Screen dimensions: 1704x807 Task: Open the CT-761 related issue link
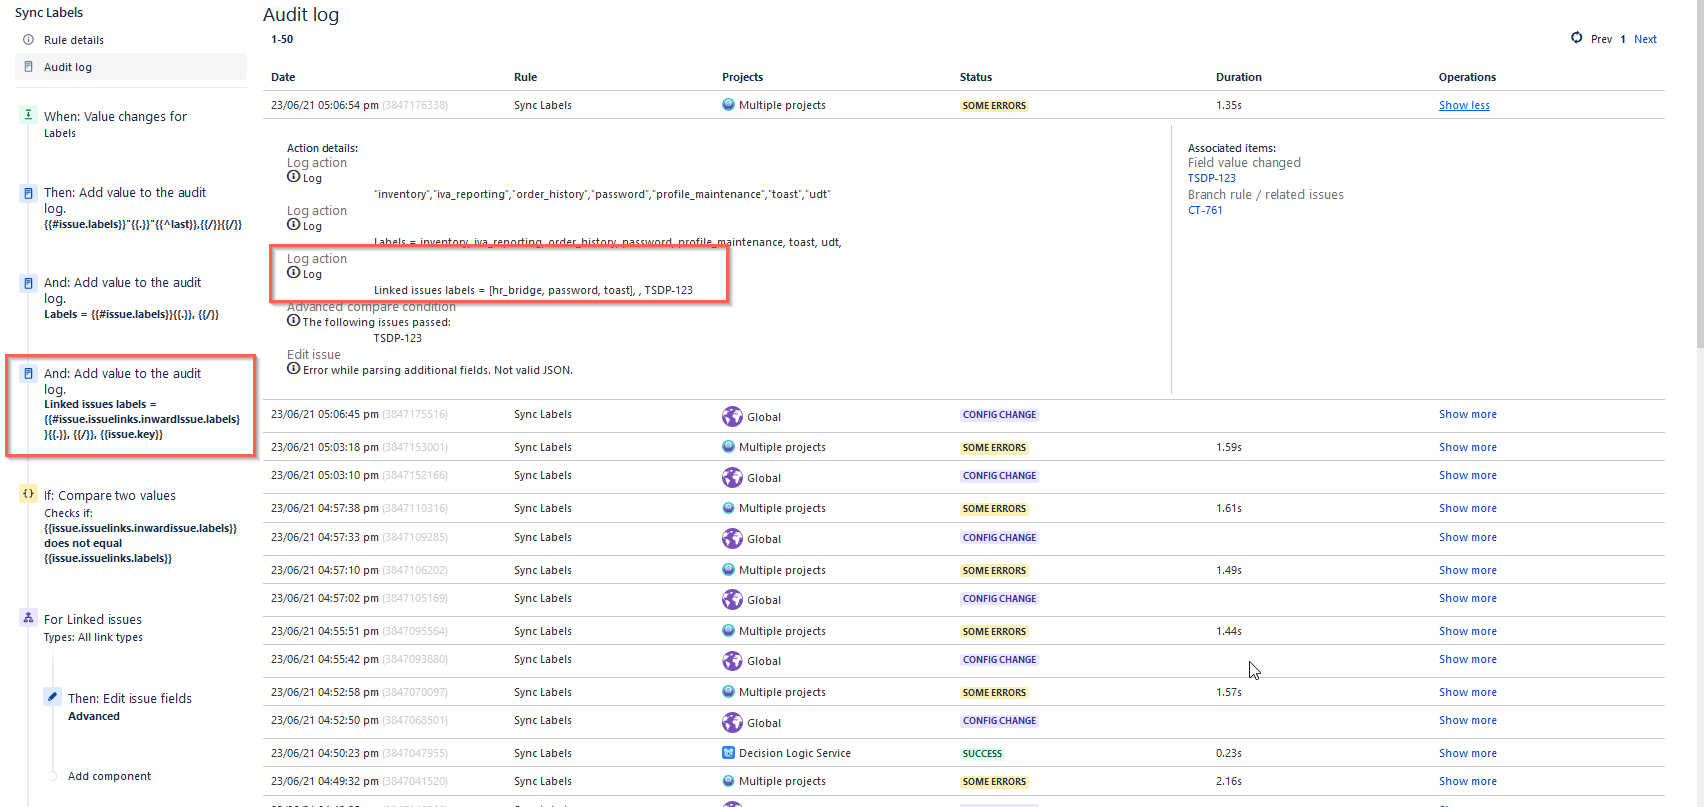tap(1205, 210)
